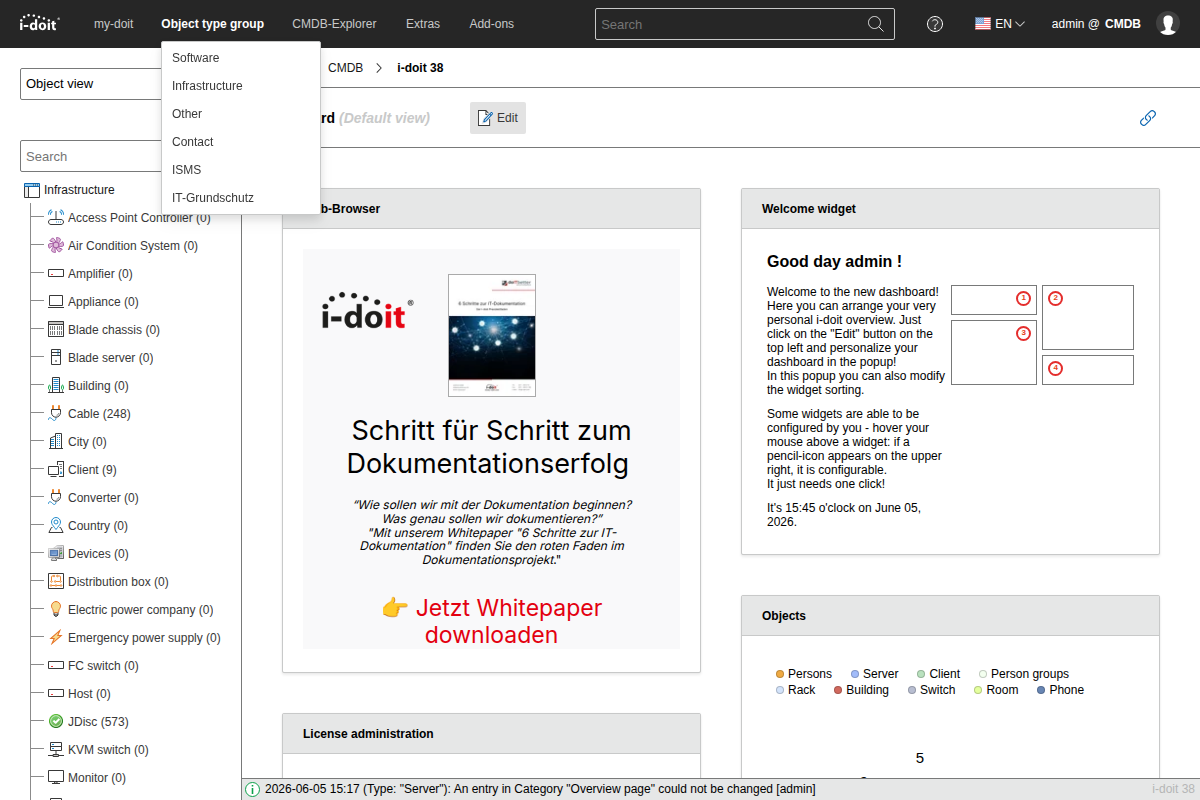Click the Host (0) tree entry
This screenshot has height=800, width=1200.
(x=89, y=694)
